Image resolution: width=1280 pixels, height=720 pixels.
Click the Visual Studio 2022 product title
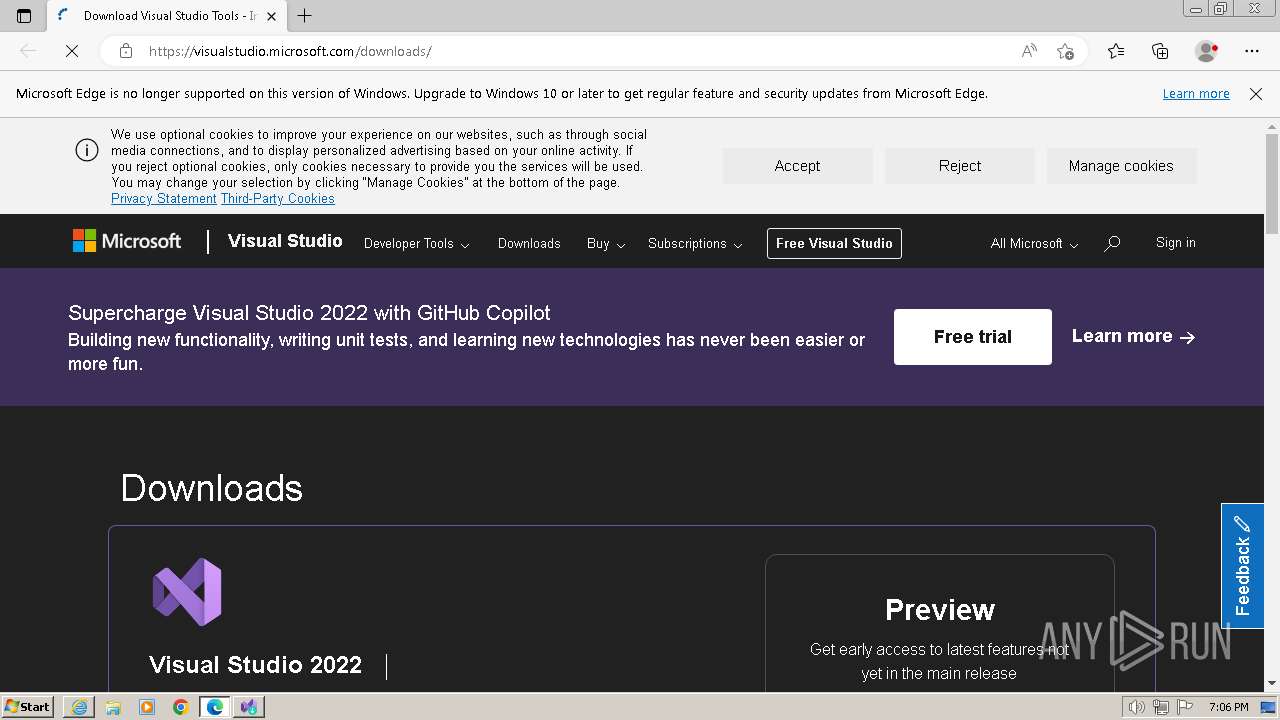point(255,665)
